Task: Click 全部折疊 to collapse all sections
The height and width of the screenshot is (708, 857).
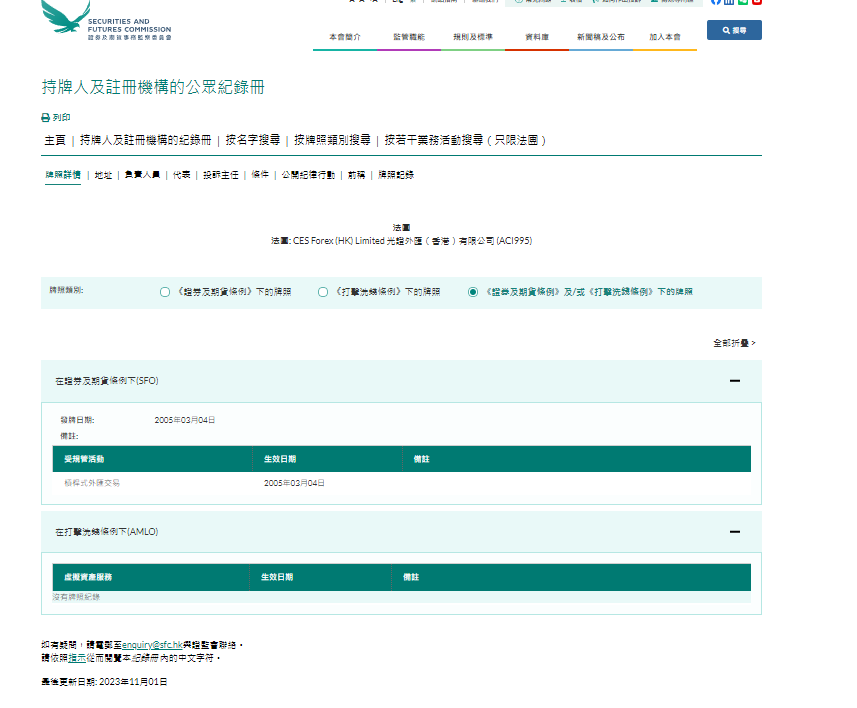Action: pyautogui.click(x=734, y=343)
